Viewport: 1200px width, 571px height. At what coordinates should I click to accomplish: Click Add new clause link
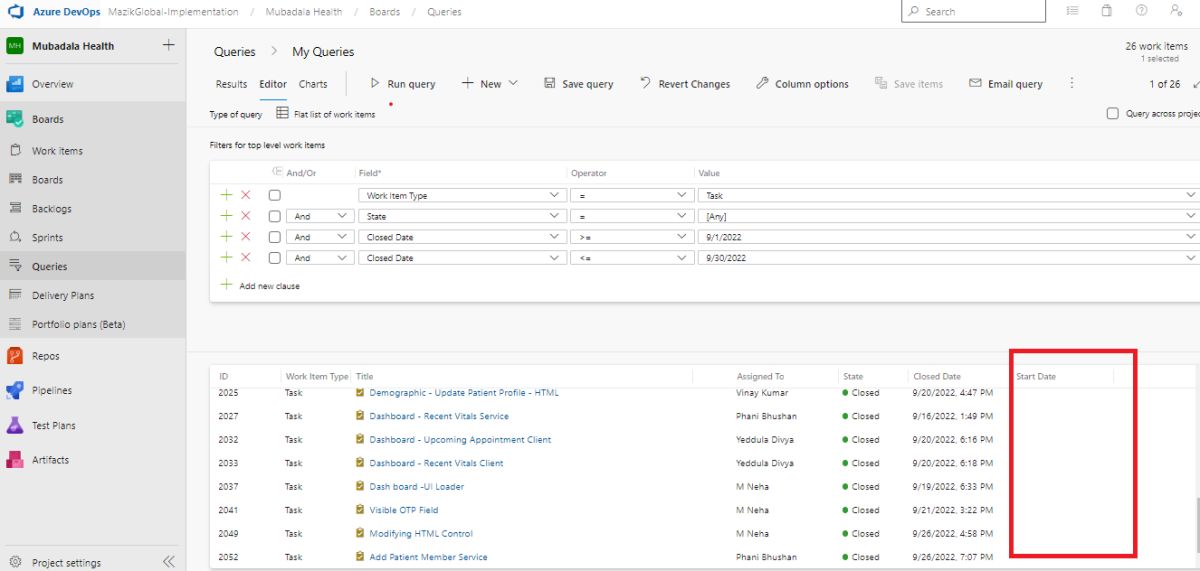[x=260, y=286]
